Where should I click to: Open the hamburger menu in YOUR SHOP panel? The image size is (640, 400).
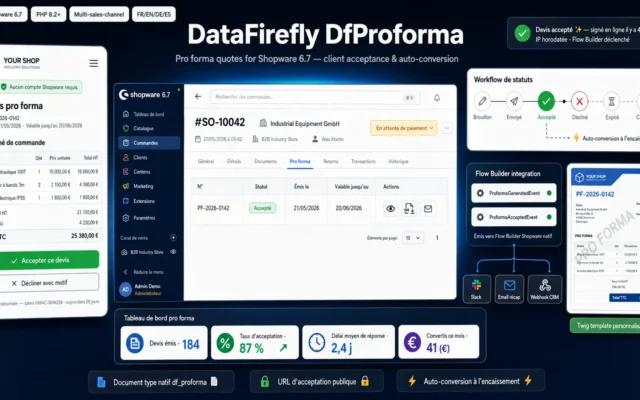click(93, 63)
